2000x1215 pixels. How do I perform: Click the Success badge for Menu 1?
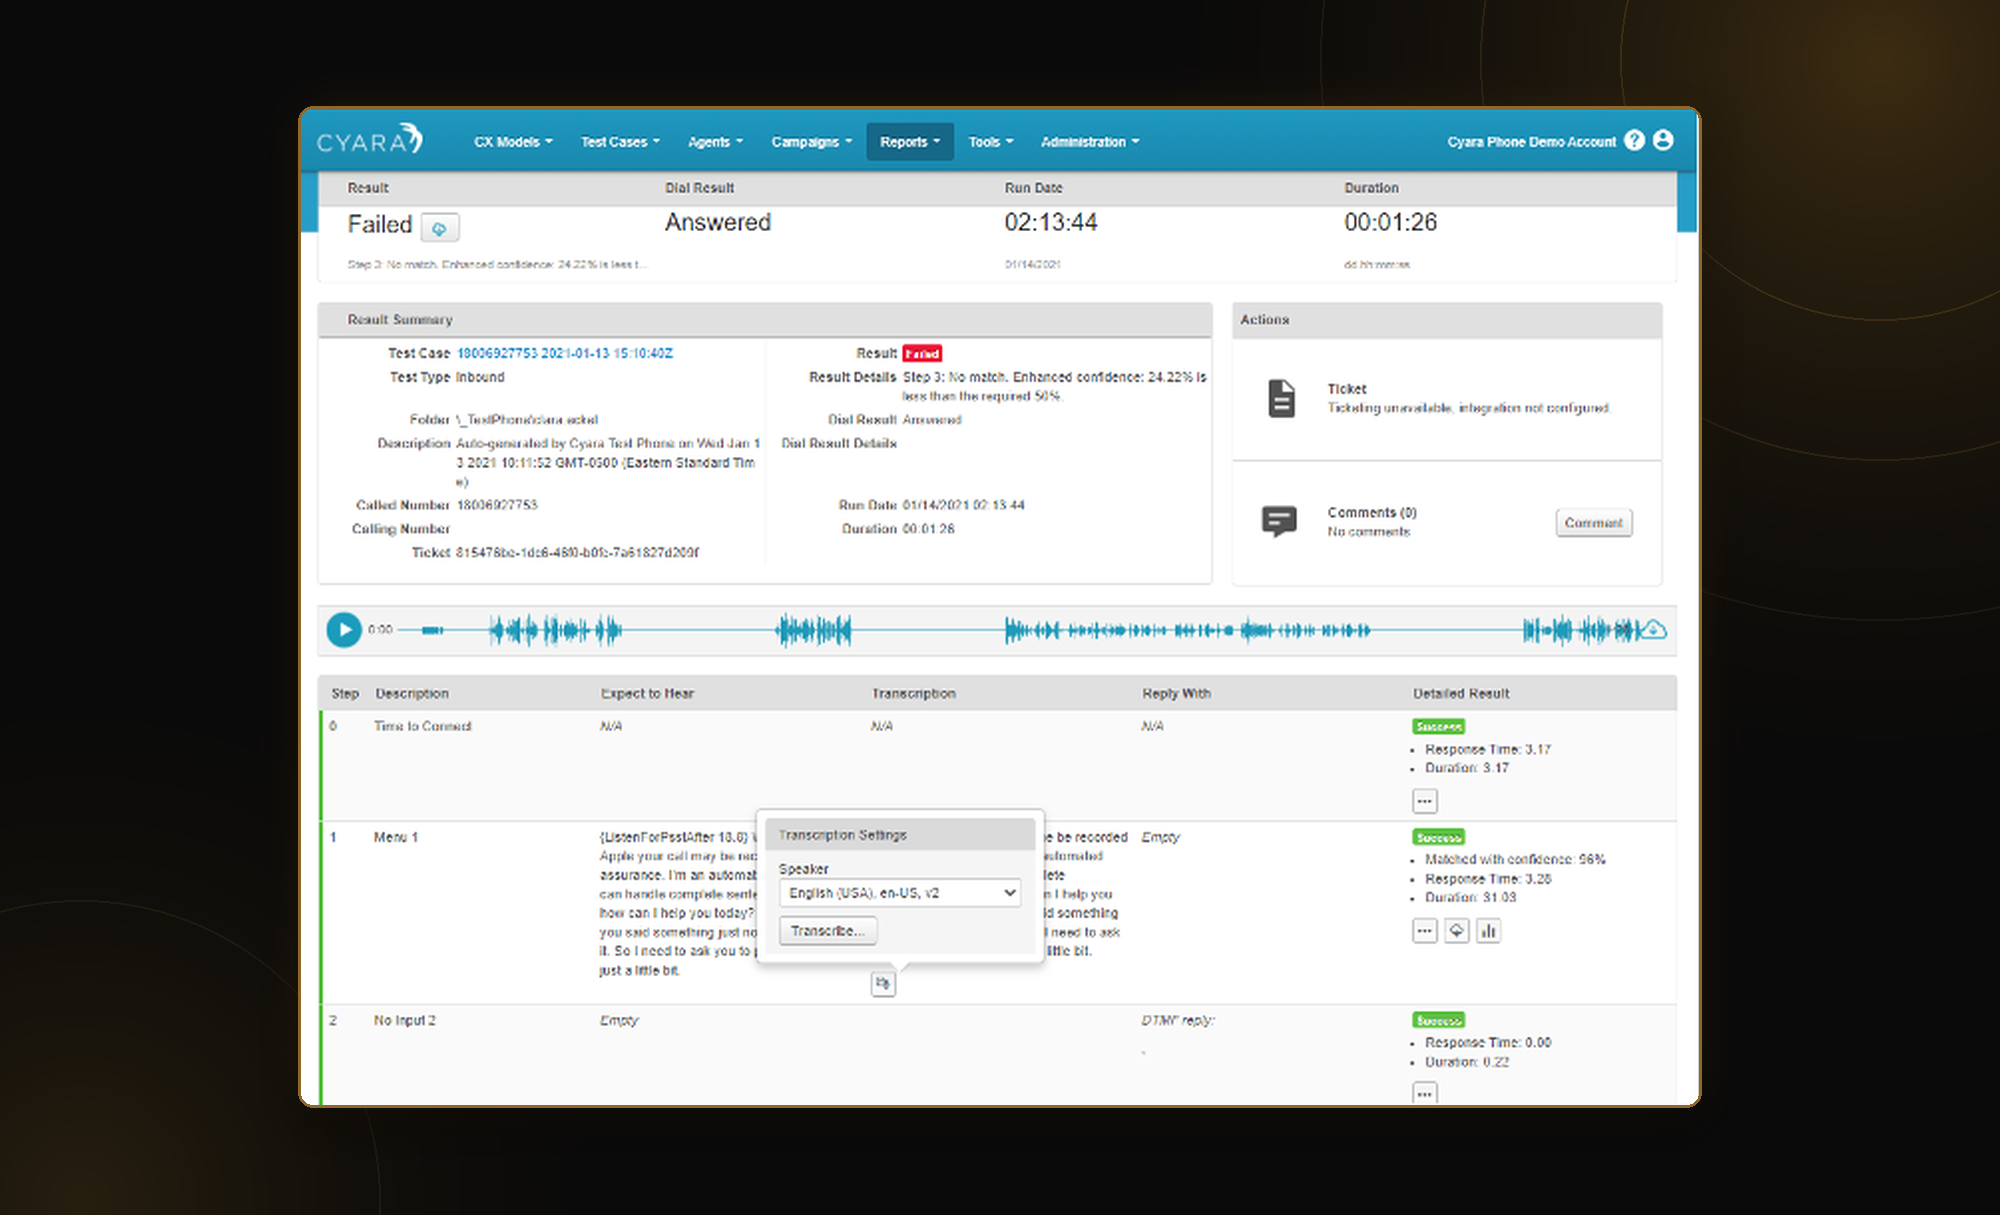(x=1439, y=837)
